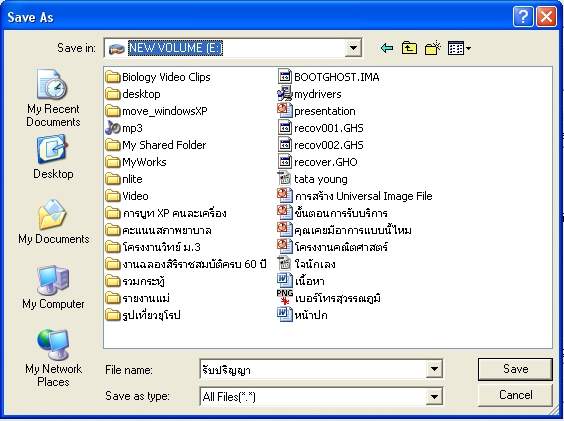Click inside the File name field
This screenshot has height=421, width=564.
tap(313, 369)
